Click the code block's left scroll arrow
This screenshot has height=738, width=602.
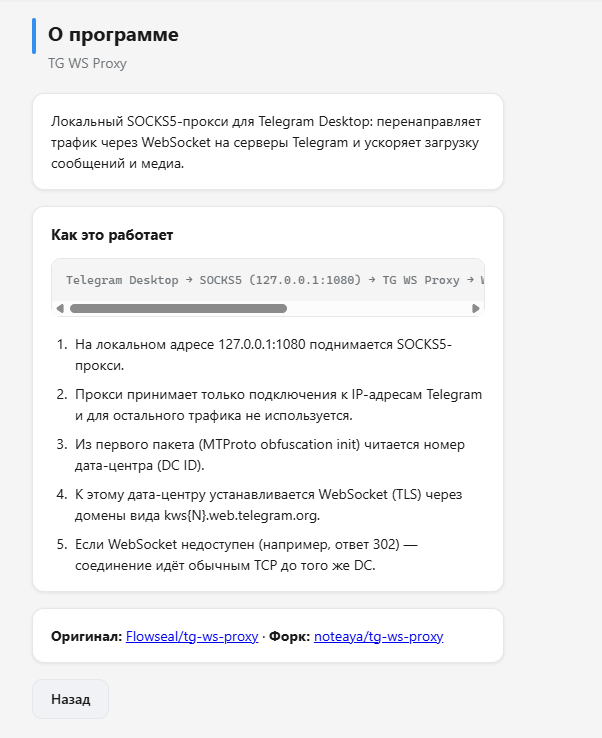click(60, 309)
